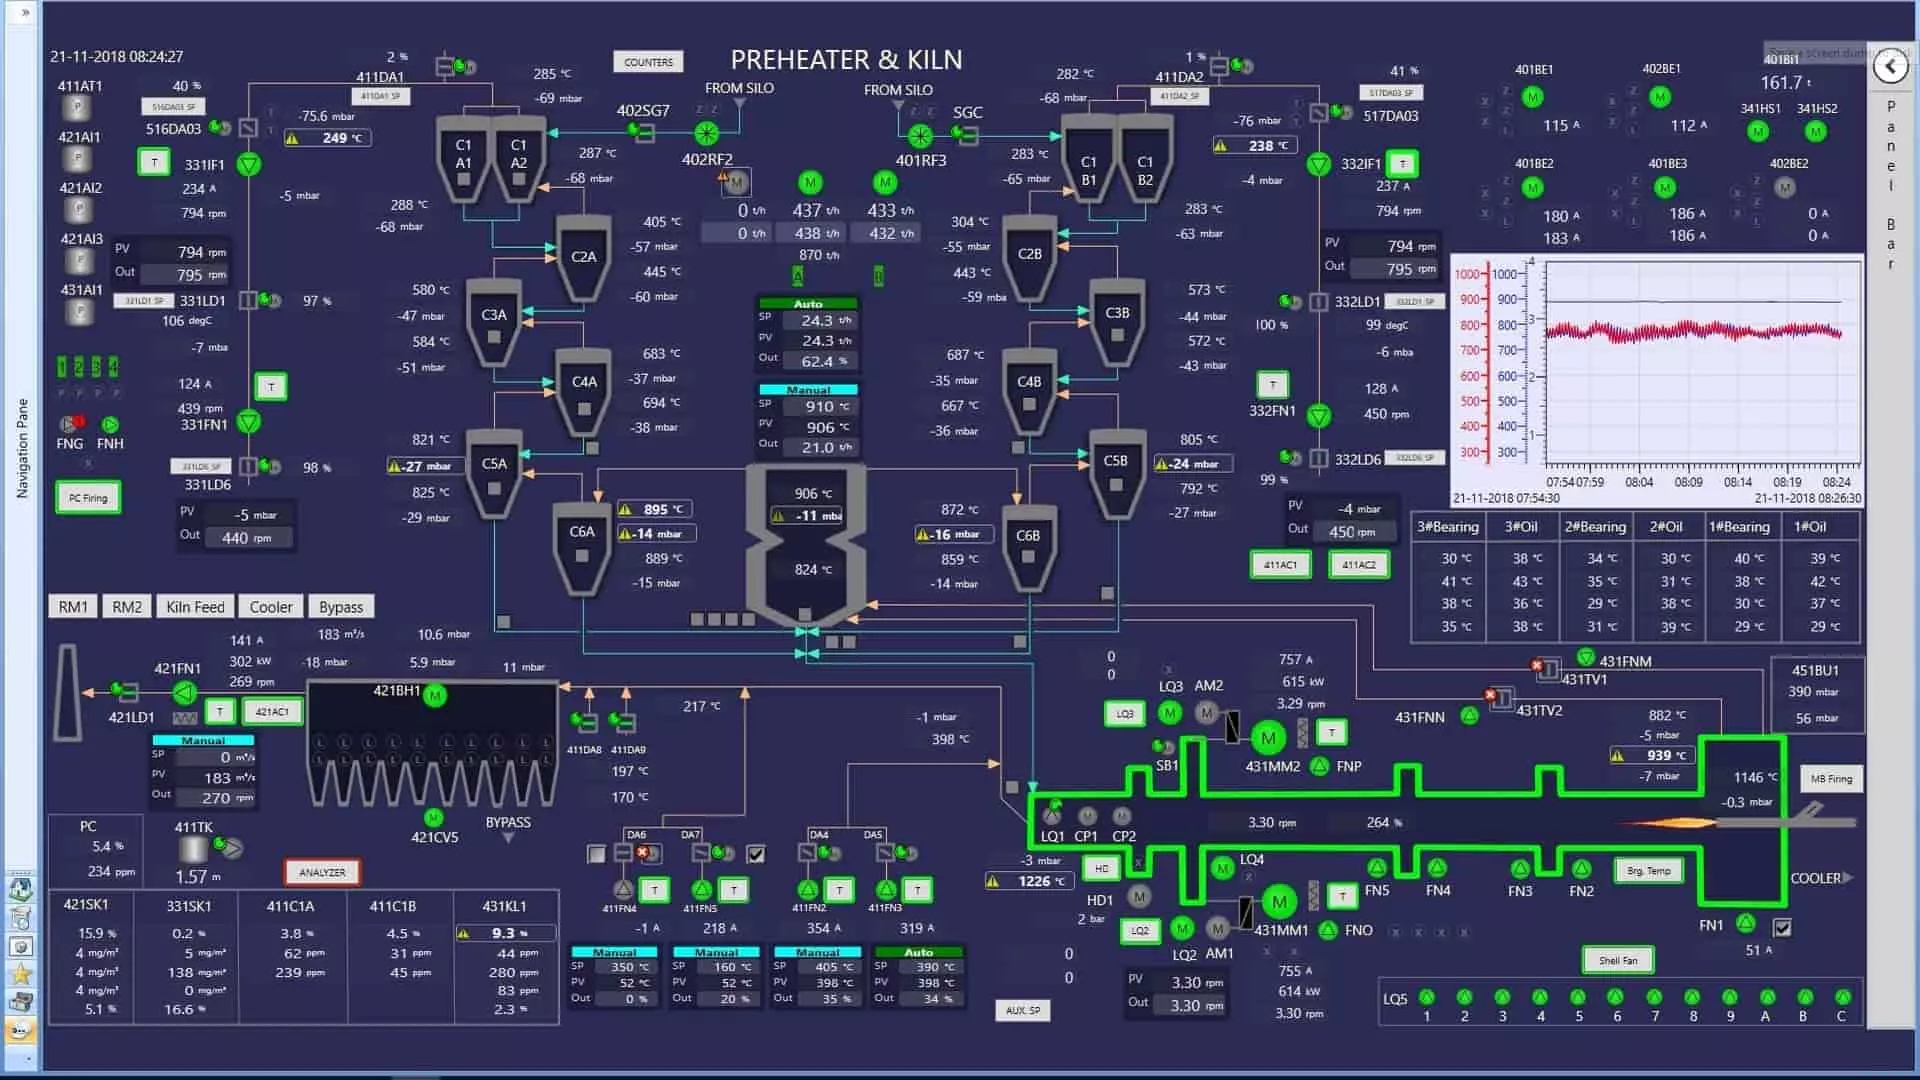The width and height of the screenshot is (1920, 1080).
Task: Toggle the T button next to 431MM2
Action: [x=1332, y=733]
